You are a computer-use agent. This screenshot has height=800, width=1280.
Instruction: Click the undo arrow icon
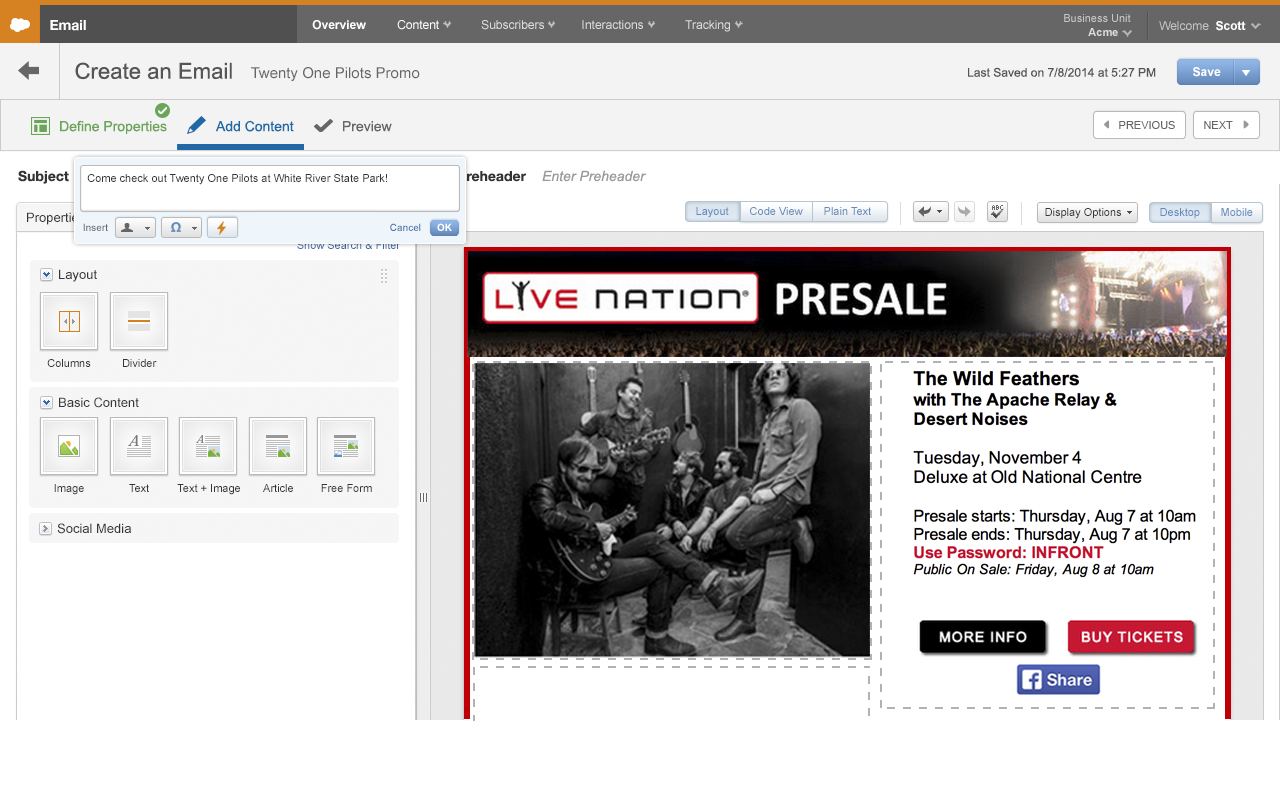(931, 212)
